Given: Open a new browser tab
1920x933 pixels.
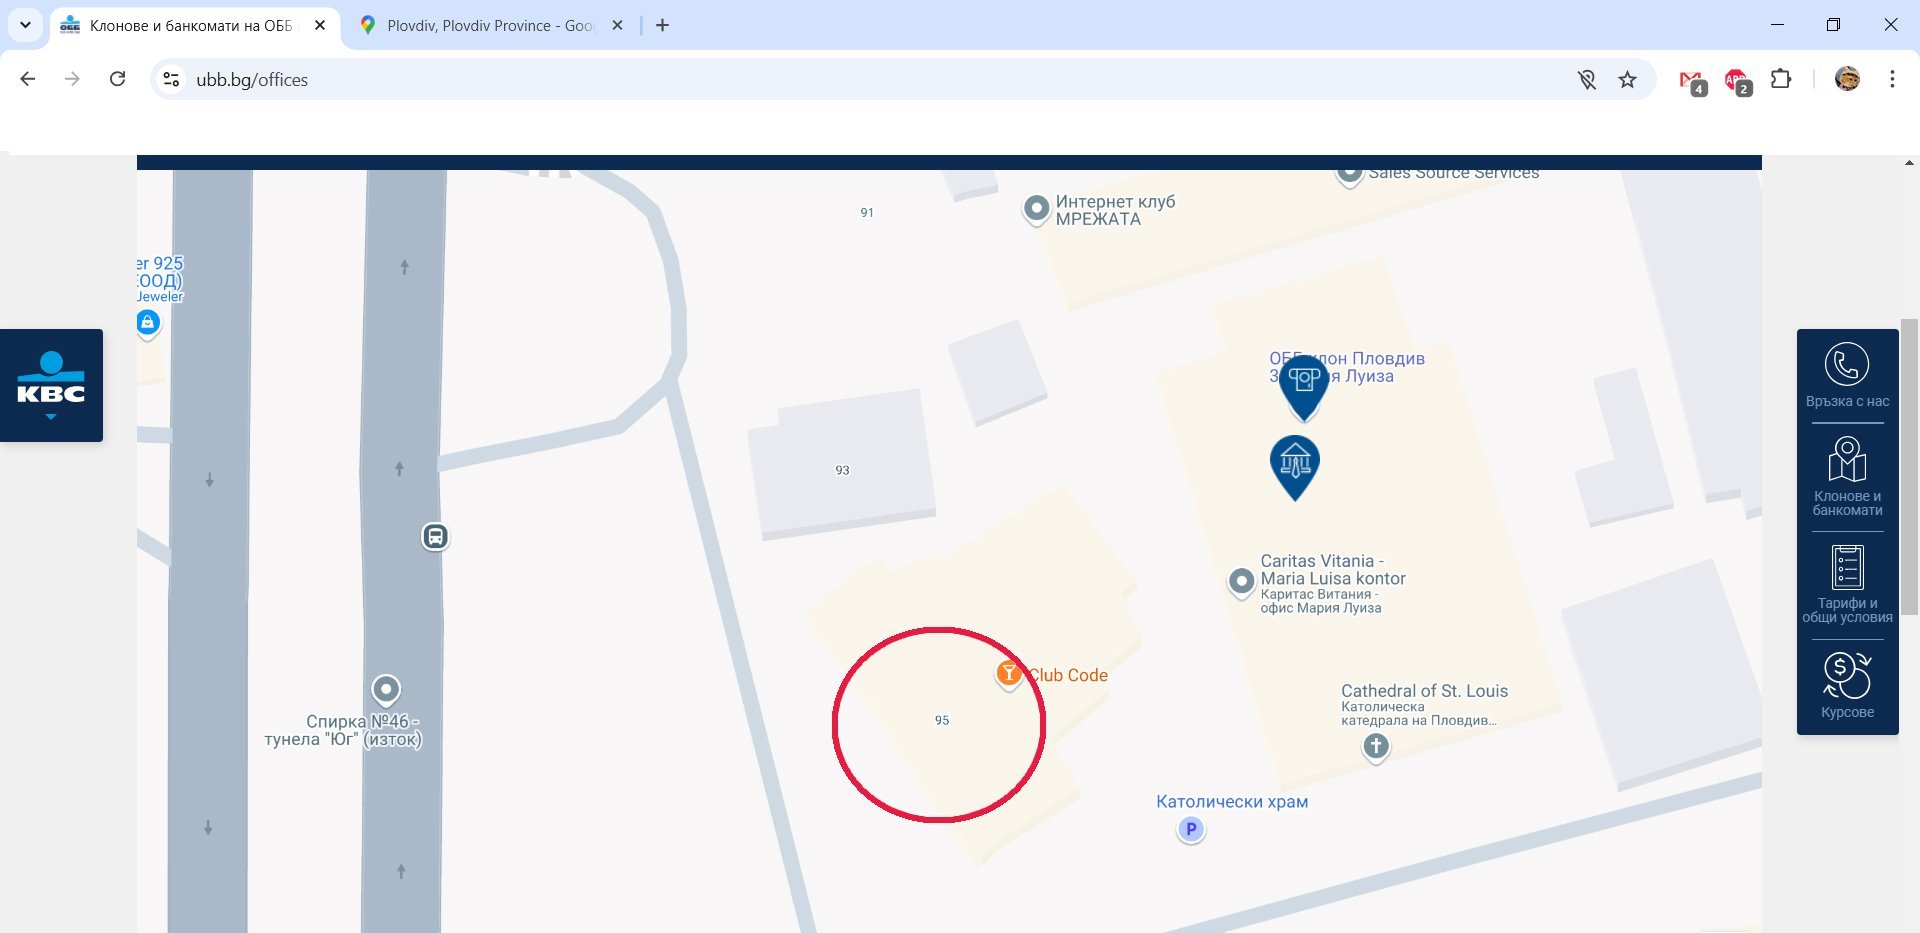Looking at the screenshot, I should pyautogui.click(x=662, y=25).
